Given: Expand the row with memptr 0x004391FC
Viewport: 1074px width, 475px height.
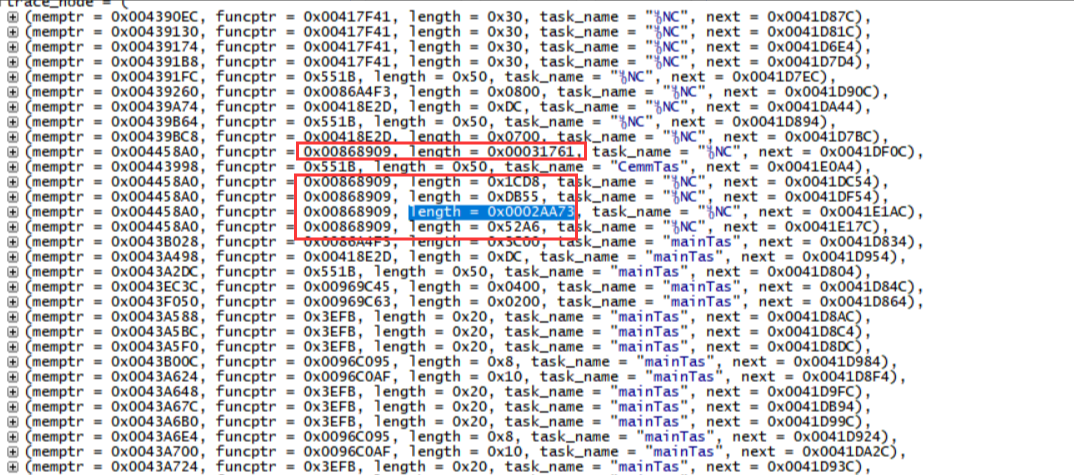Looking at the screenshot, I should tap(12, 77).
